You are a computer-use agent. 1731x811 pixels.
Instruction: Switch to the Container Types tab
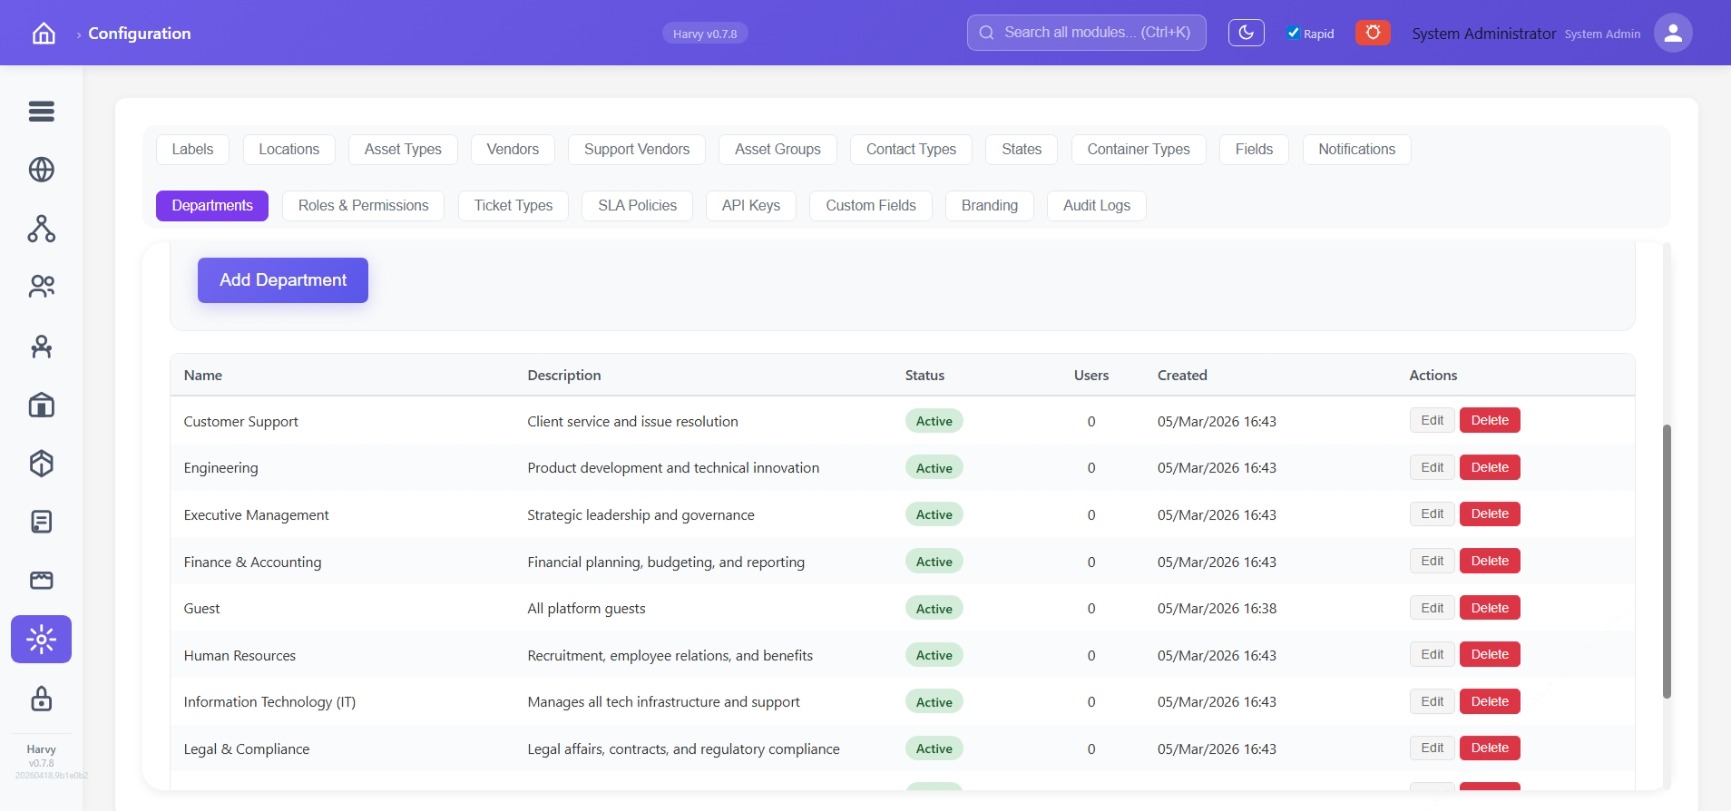coord(1139,149)
